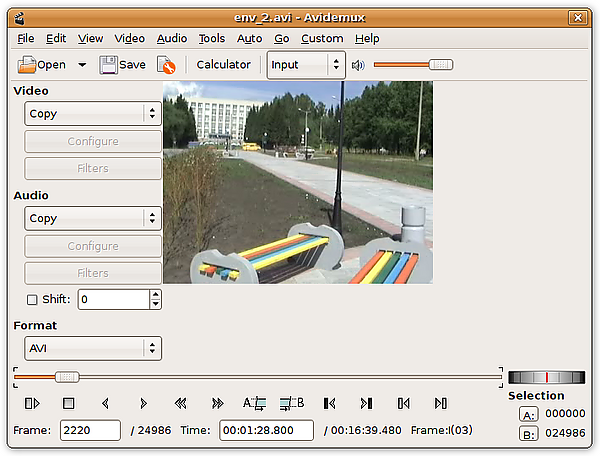Viewport: 600px width, 456px height.
Task: Click the Calculator button
Action: pos(223,65)
